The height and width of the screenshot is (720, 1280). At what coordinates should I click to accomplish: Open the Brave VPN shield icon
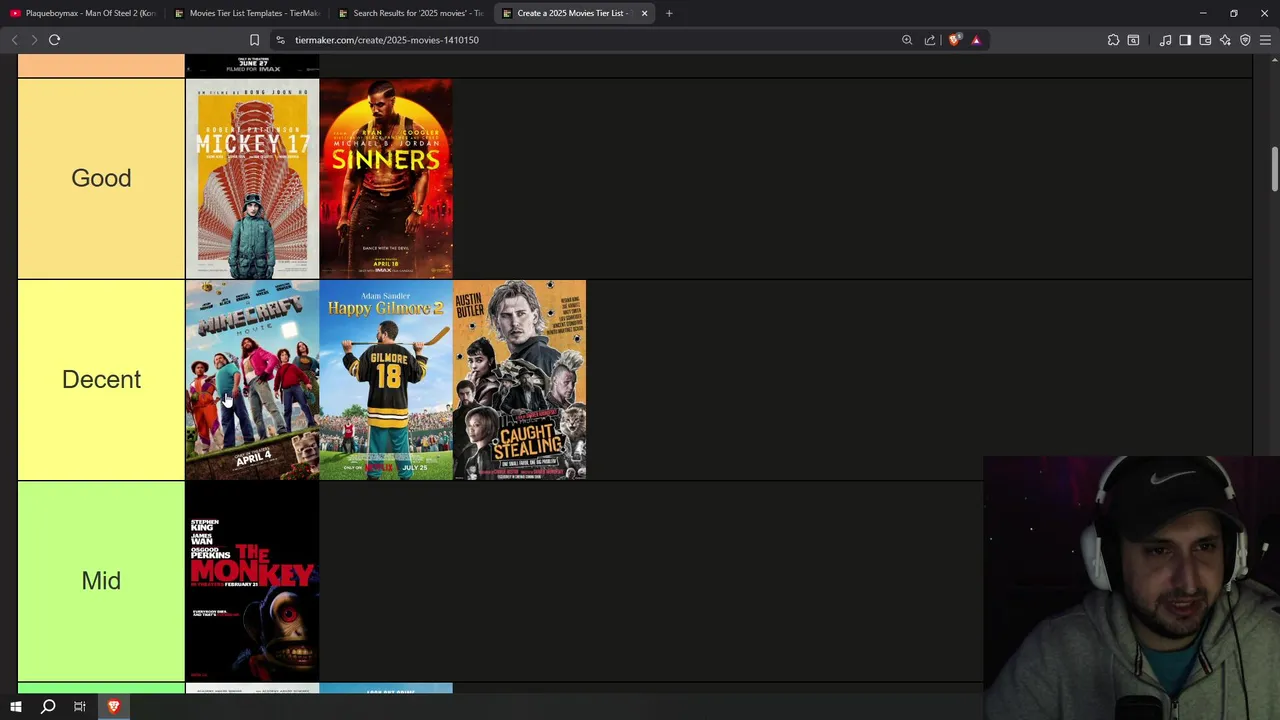point(1245,40)
